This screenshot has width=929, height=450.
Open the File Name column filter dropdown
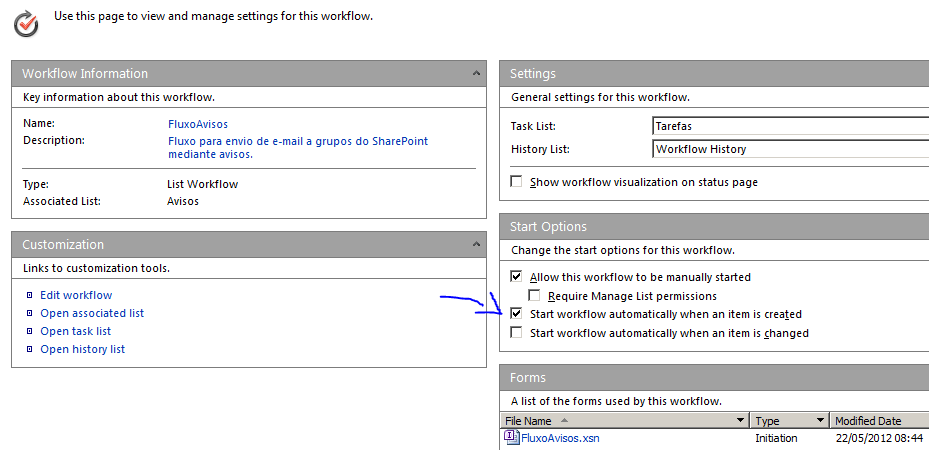741,421
